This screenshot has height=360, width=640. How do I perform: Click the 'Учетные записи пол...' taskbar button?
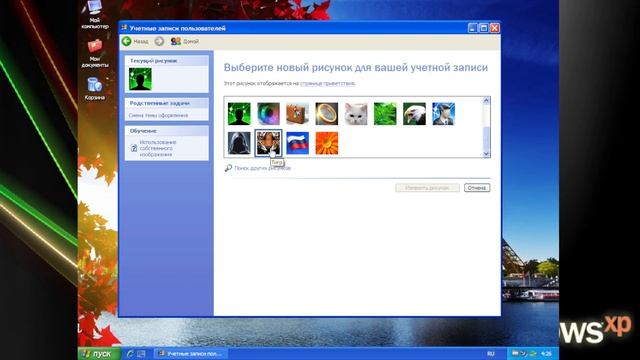click(191, 354)
